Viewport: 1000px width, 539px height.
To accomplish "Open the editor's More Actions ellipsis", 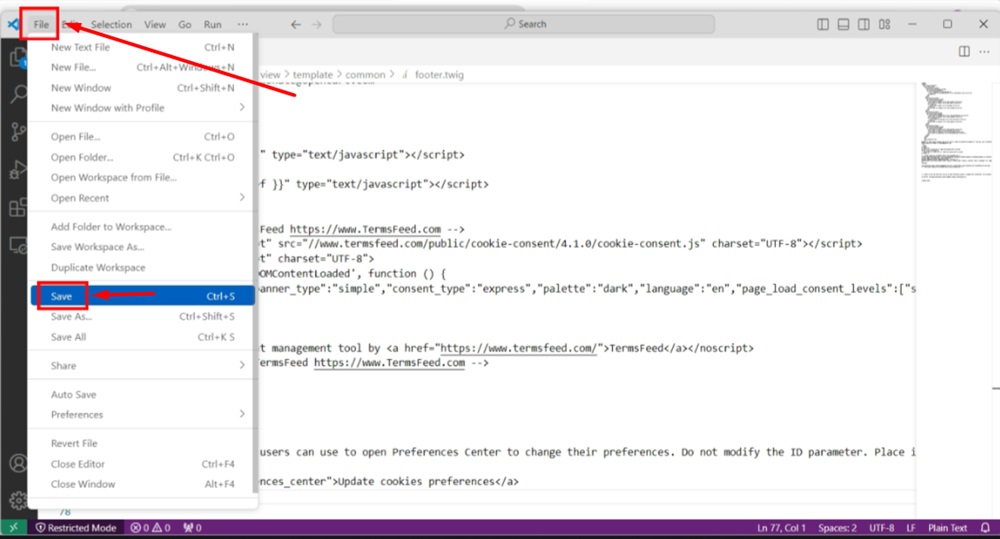I will 984,51.
